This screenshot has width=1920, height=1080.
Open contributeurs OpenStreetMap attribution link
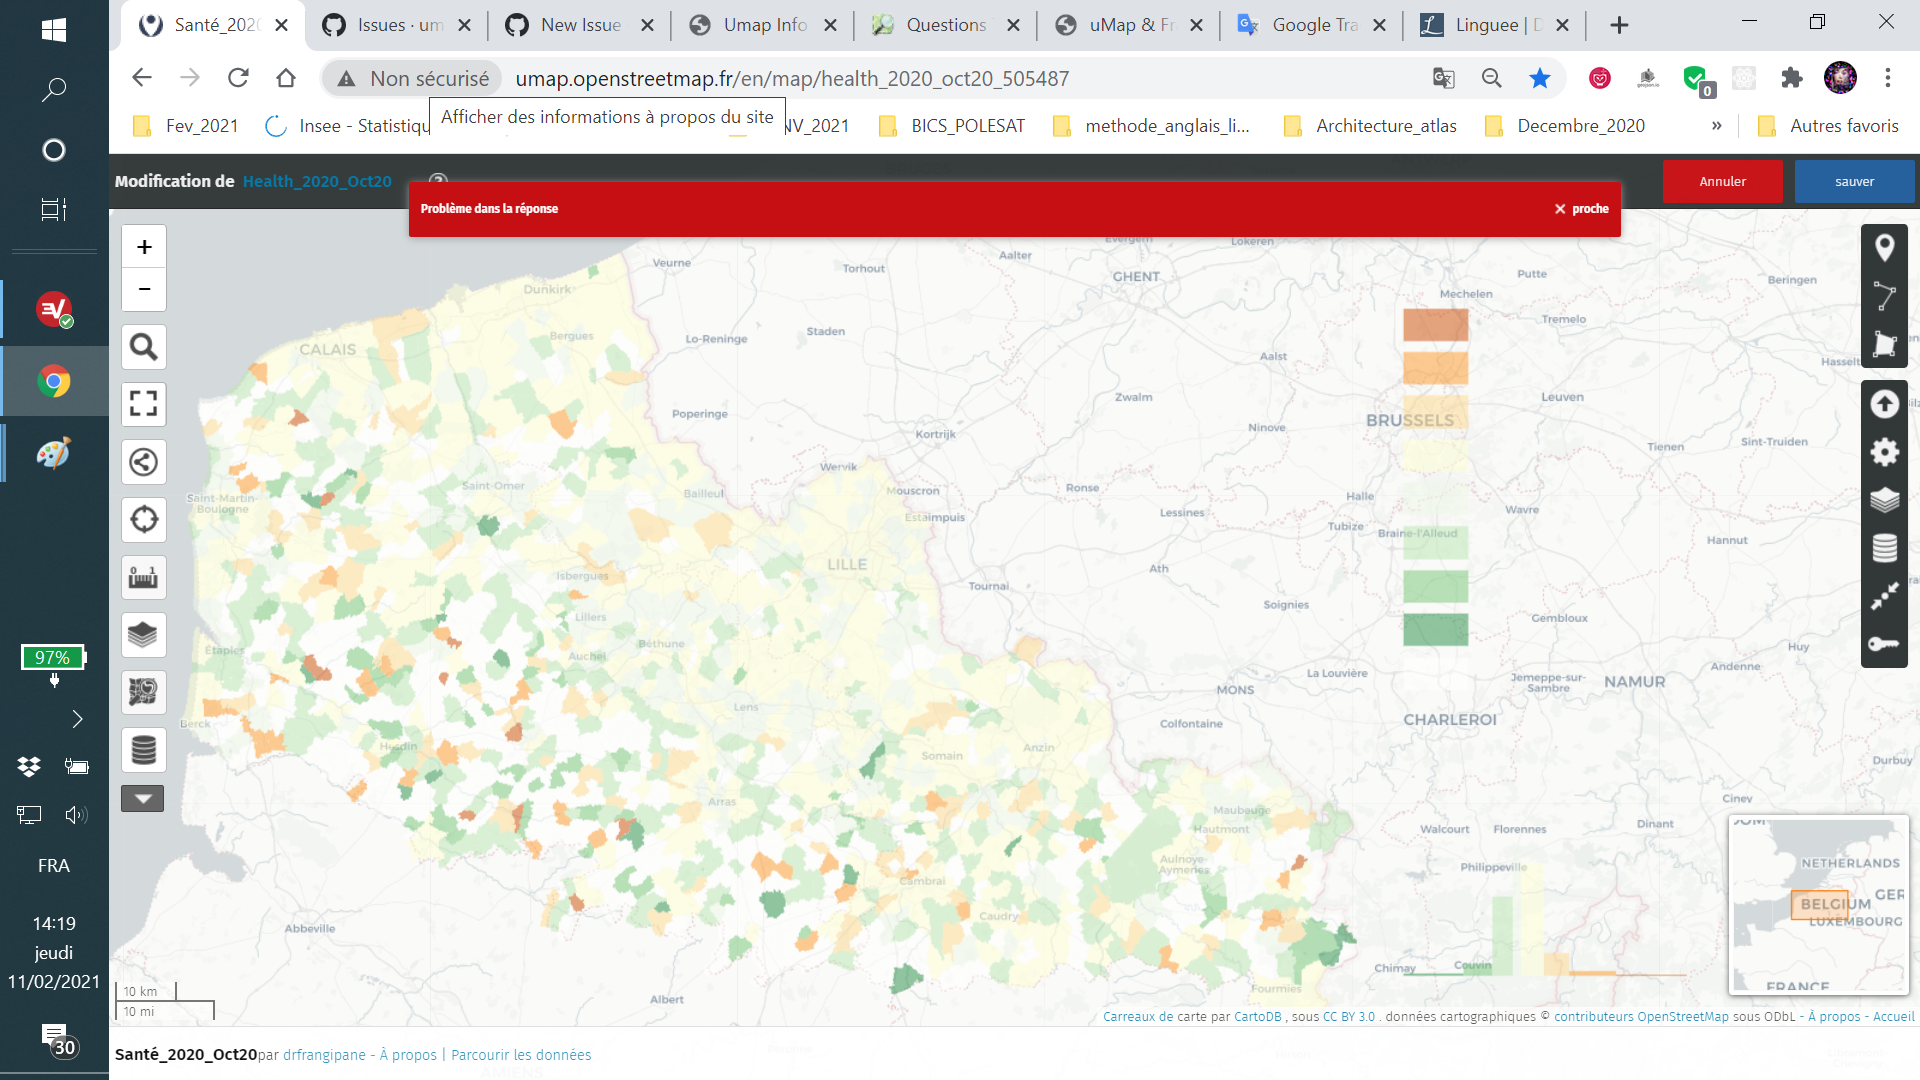tap(1641, 1016)
